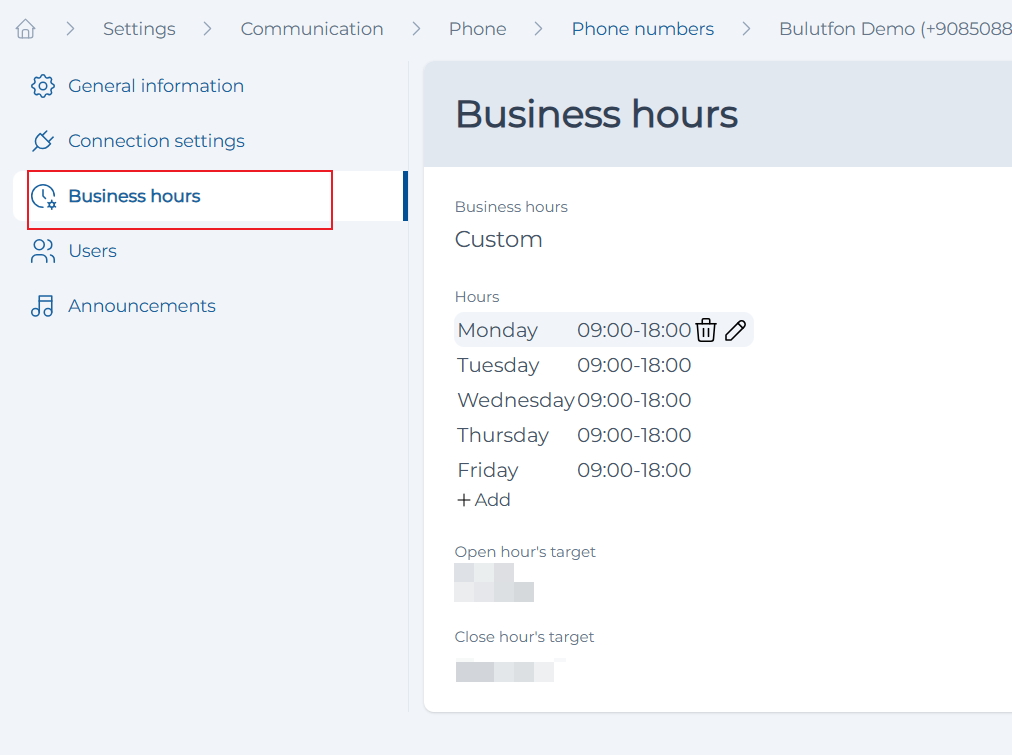Edit Monday hours with the pencil icon
This screenshot has height=755, width=1012.
coord(734,329)
